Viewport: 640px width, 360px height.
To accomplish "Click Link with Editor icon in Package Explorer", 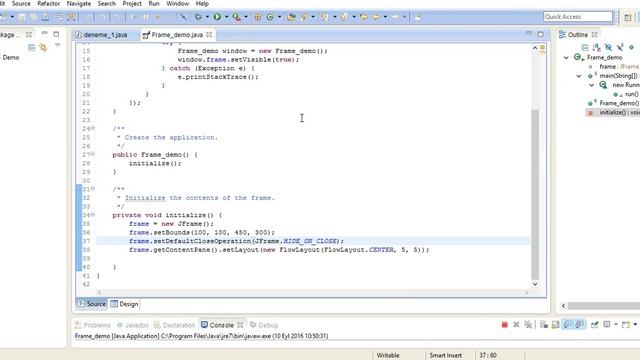I will (x=43, y=48).
